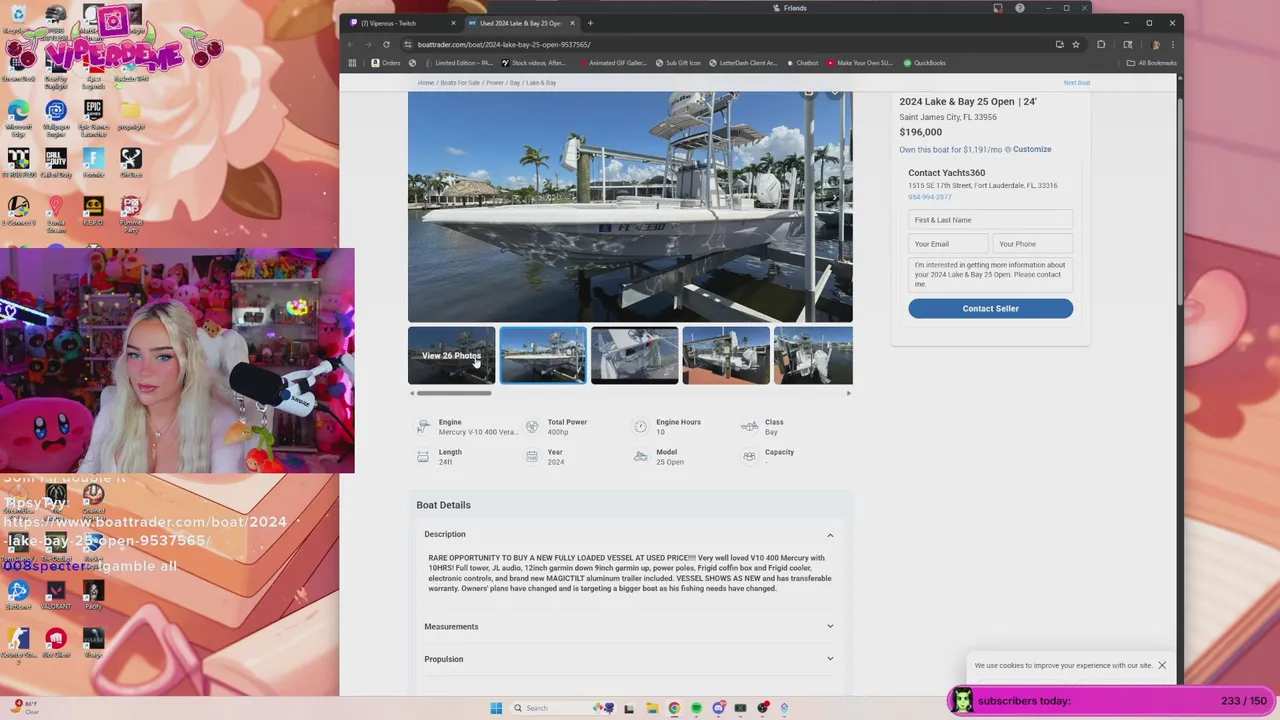Open the Riot Client desktop shortcut
Screen dimensions: 1280x720
tap(56, 642)
